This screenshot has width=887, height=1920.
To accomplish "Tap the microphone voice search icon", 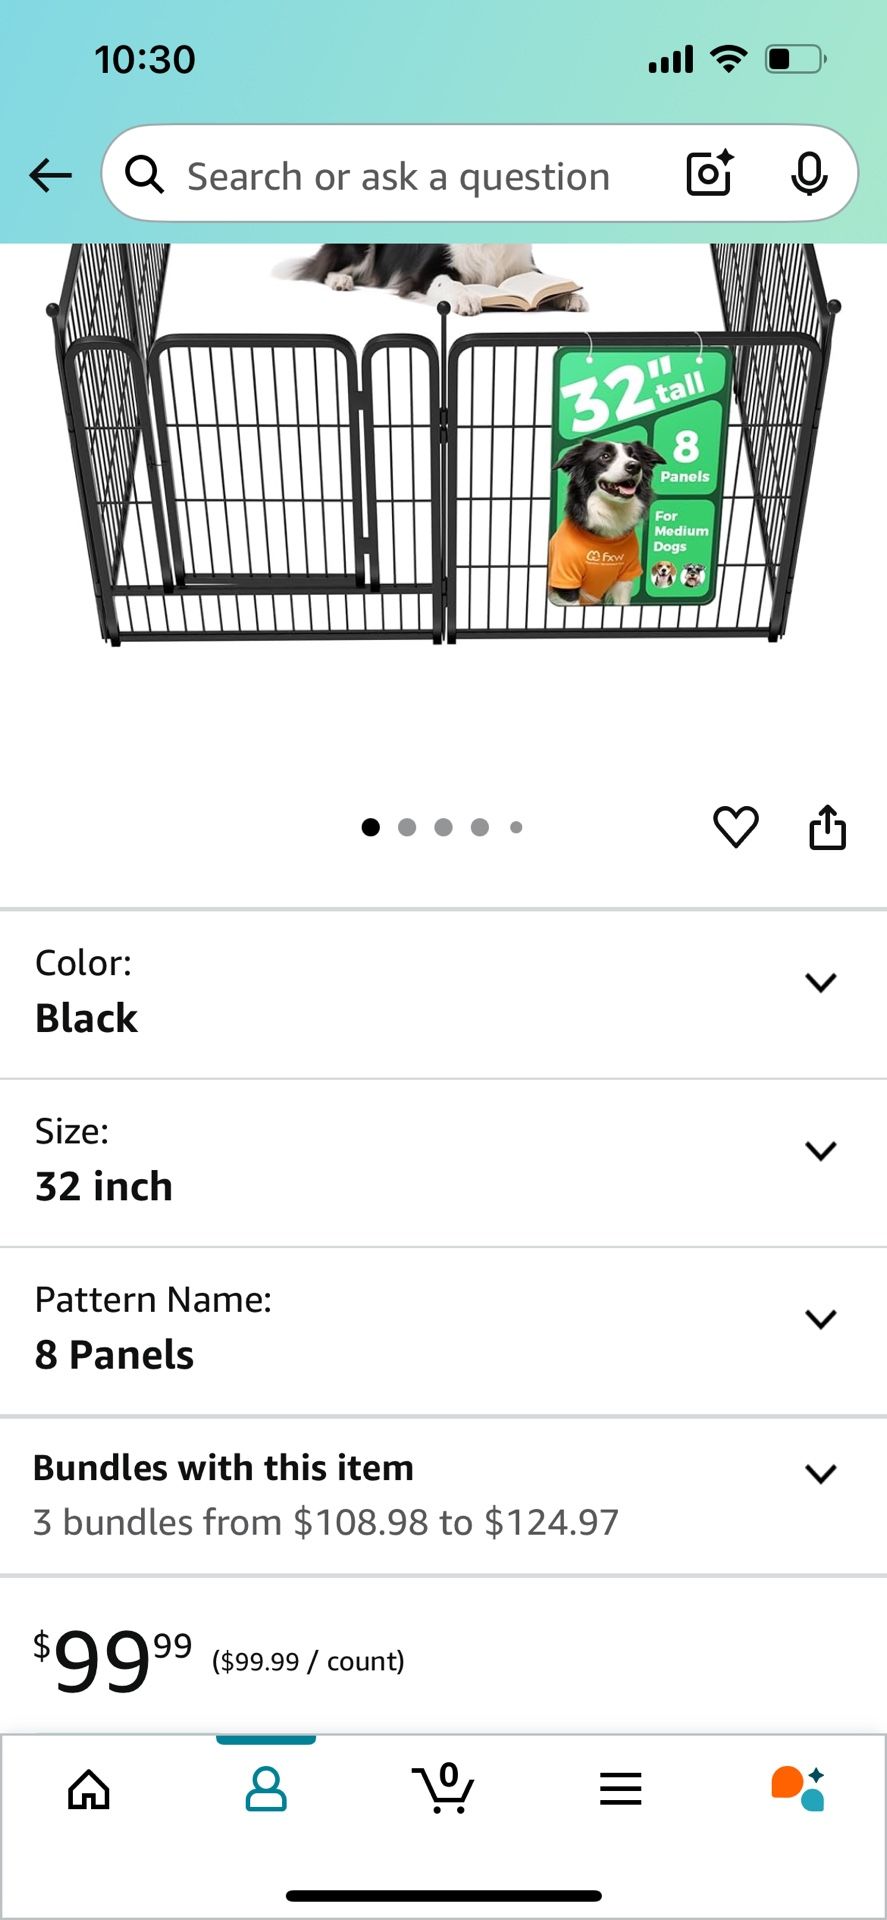I will 808,175.
